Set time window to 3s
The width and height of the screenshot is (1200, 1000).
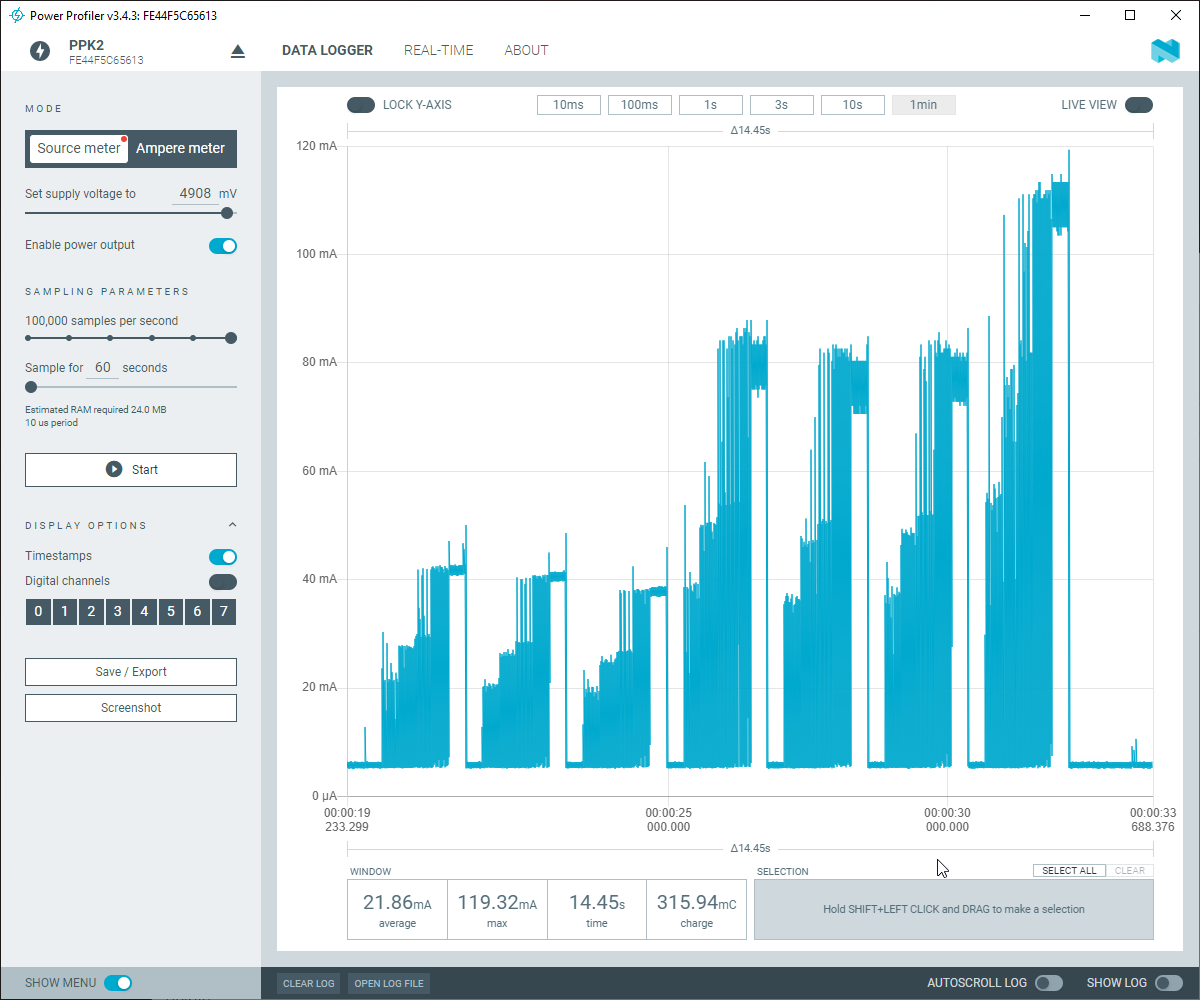point(781,105)
